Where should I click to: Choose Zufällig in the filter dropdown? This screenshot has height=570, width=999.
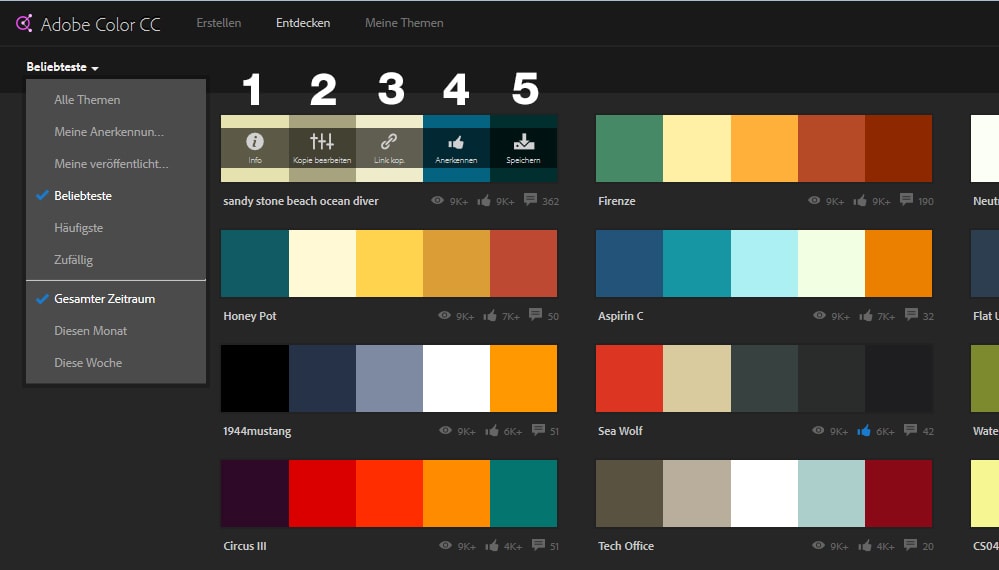point(73,260)
